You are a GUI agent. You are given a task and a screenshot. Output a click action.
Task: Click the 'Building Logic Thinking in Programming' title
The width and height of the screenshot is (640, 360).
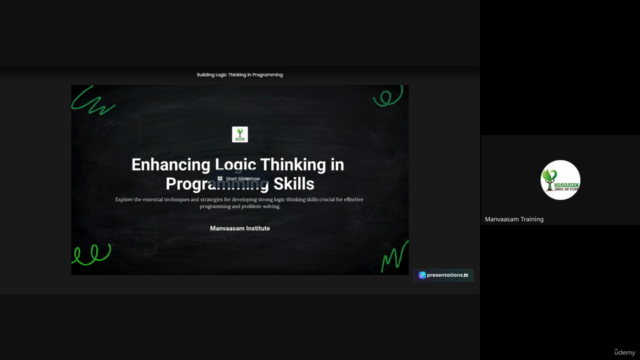[x=240, y=75]
